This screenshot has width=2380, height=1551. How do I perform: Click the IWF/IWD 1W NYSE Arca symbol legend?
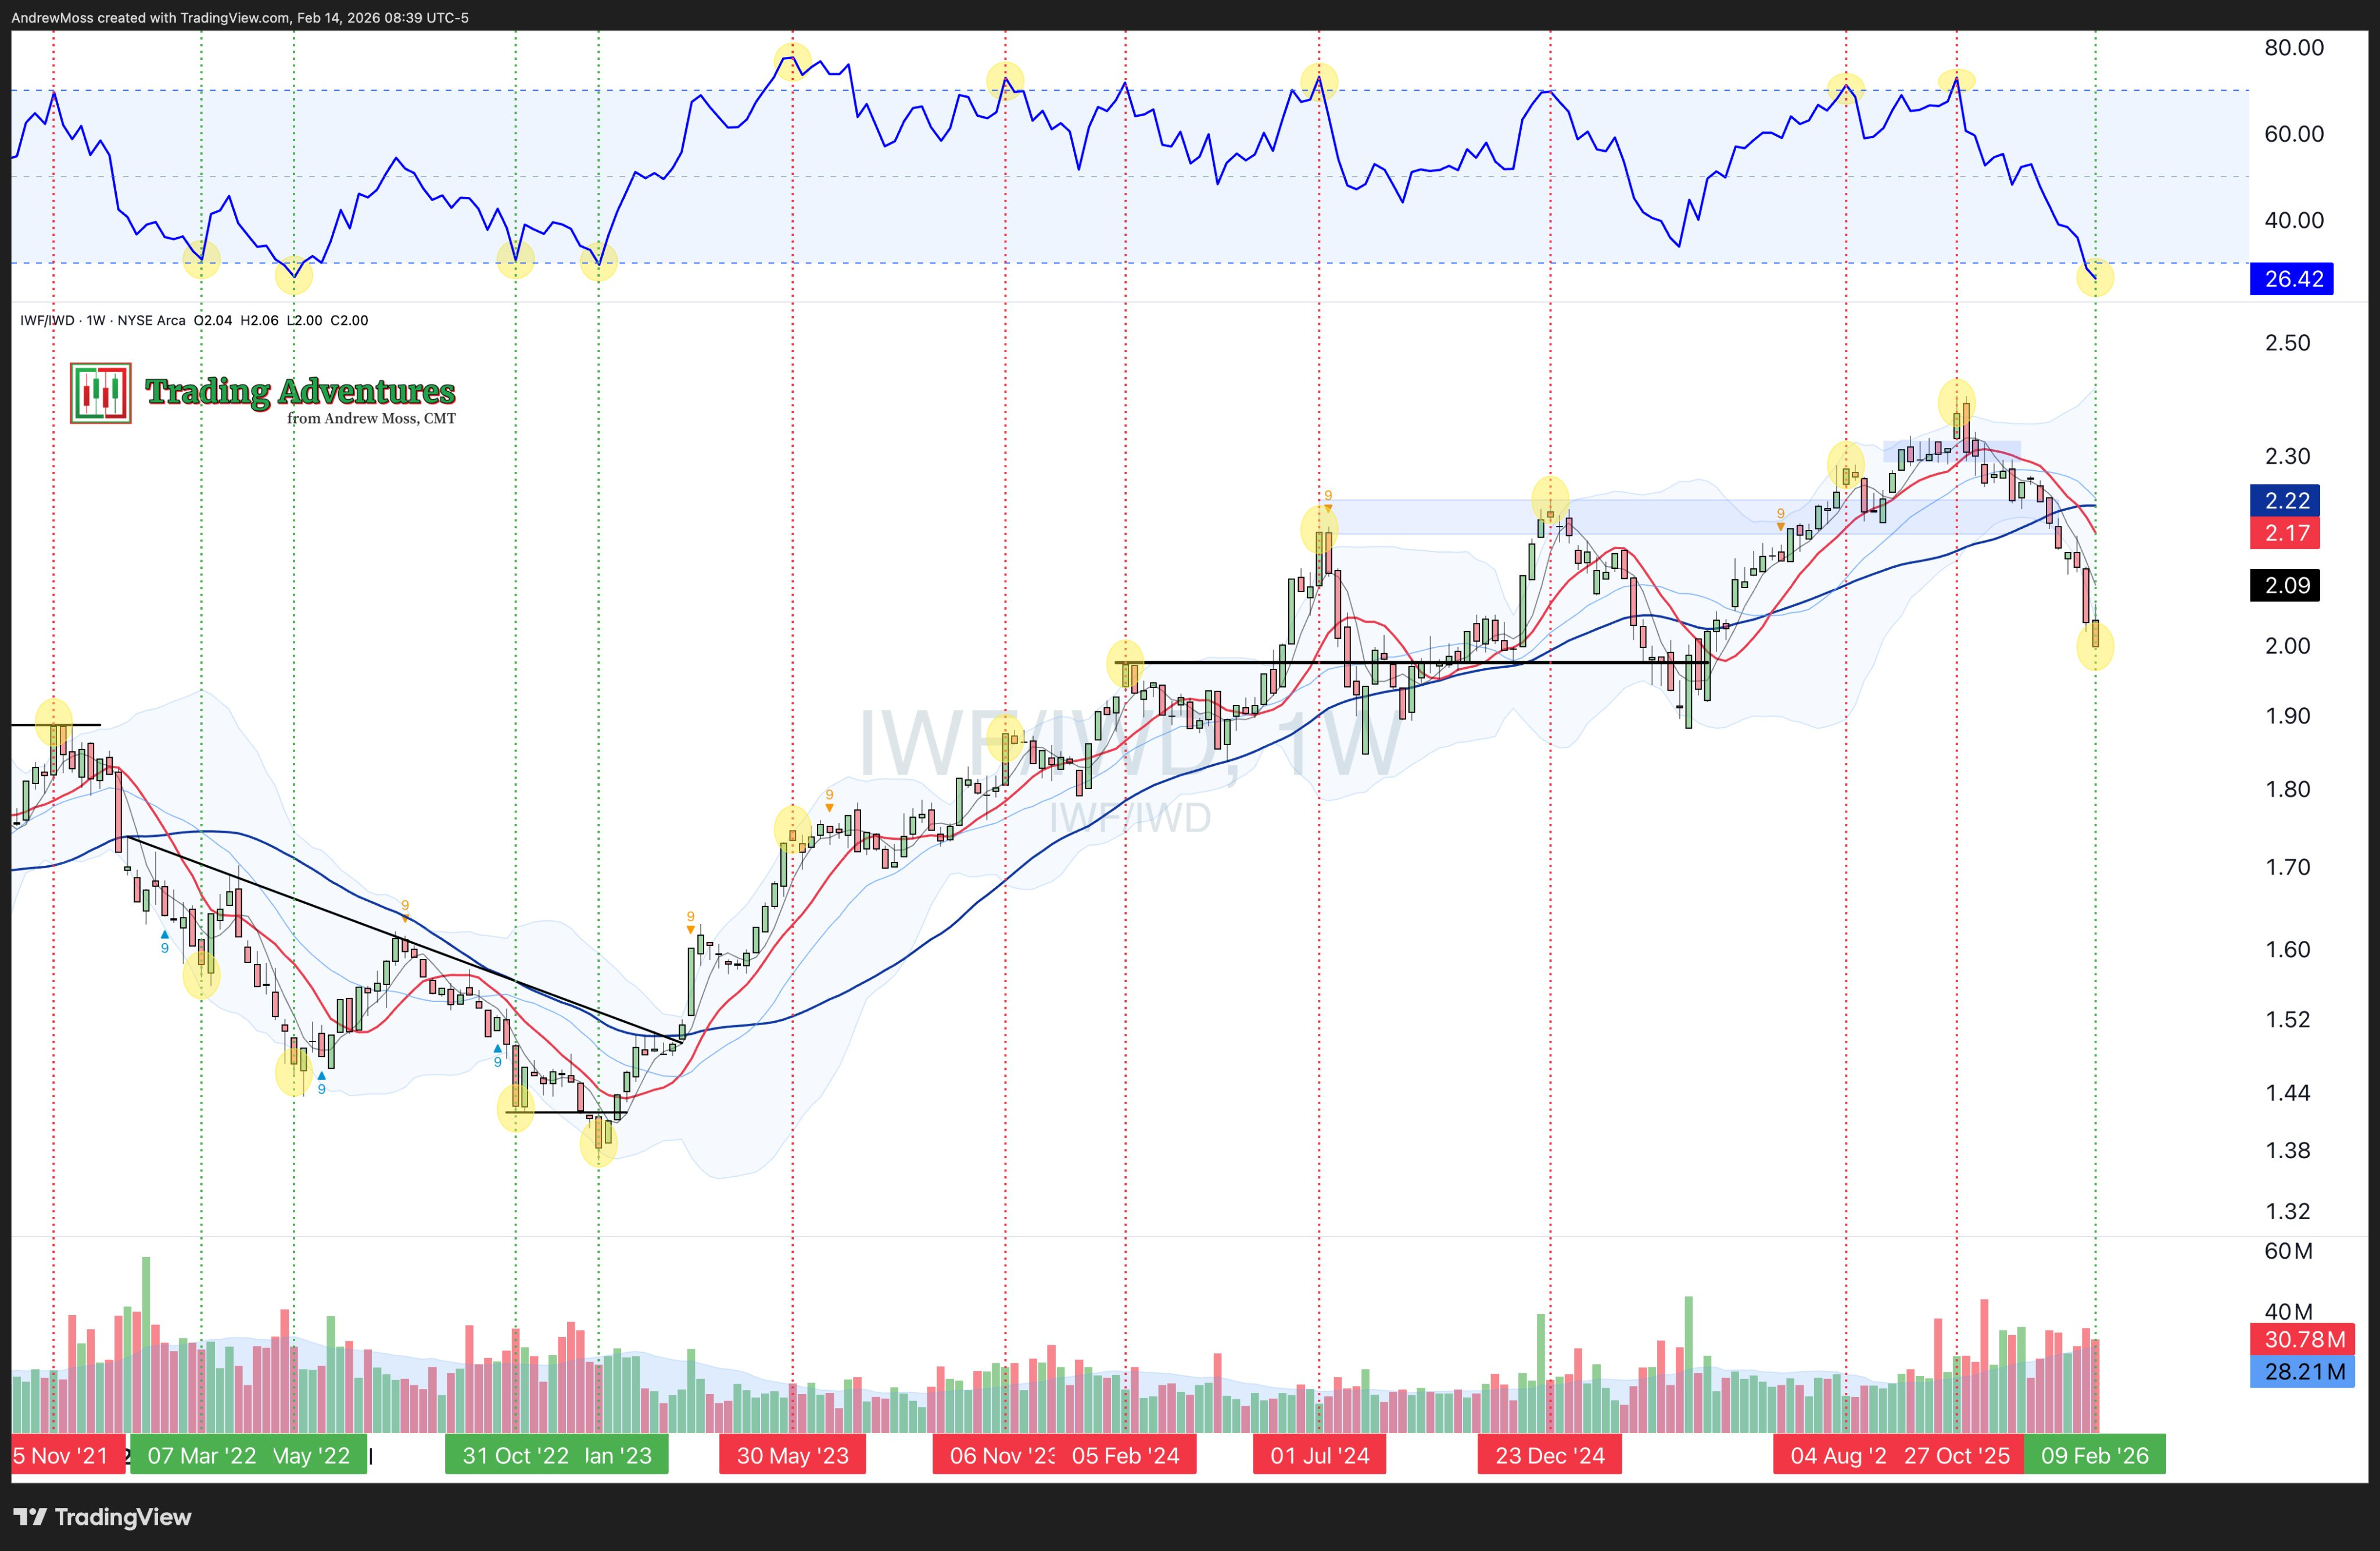pyautogui.click(x=103, y=320)
